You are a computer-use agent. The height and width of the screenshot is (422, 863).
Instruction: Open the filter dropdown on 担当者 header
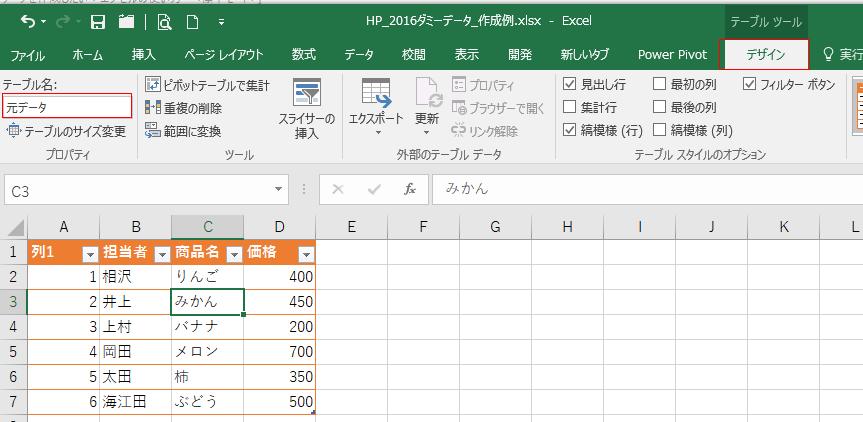tap(161, 254)
